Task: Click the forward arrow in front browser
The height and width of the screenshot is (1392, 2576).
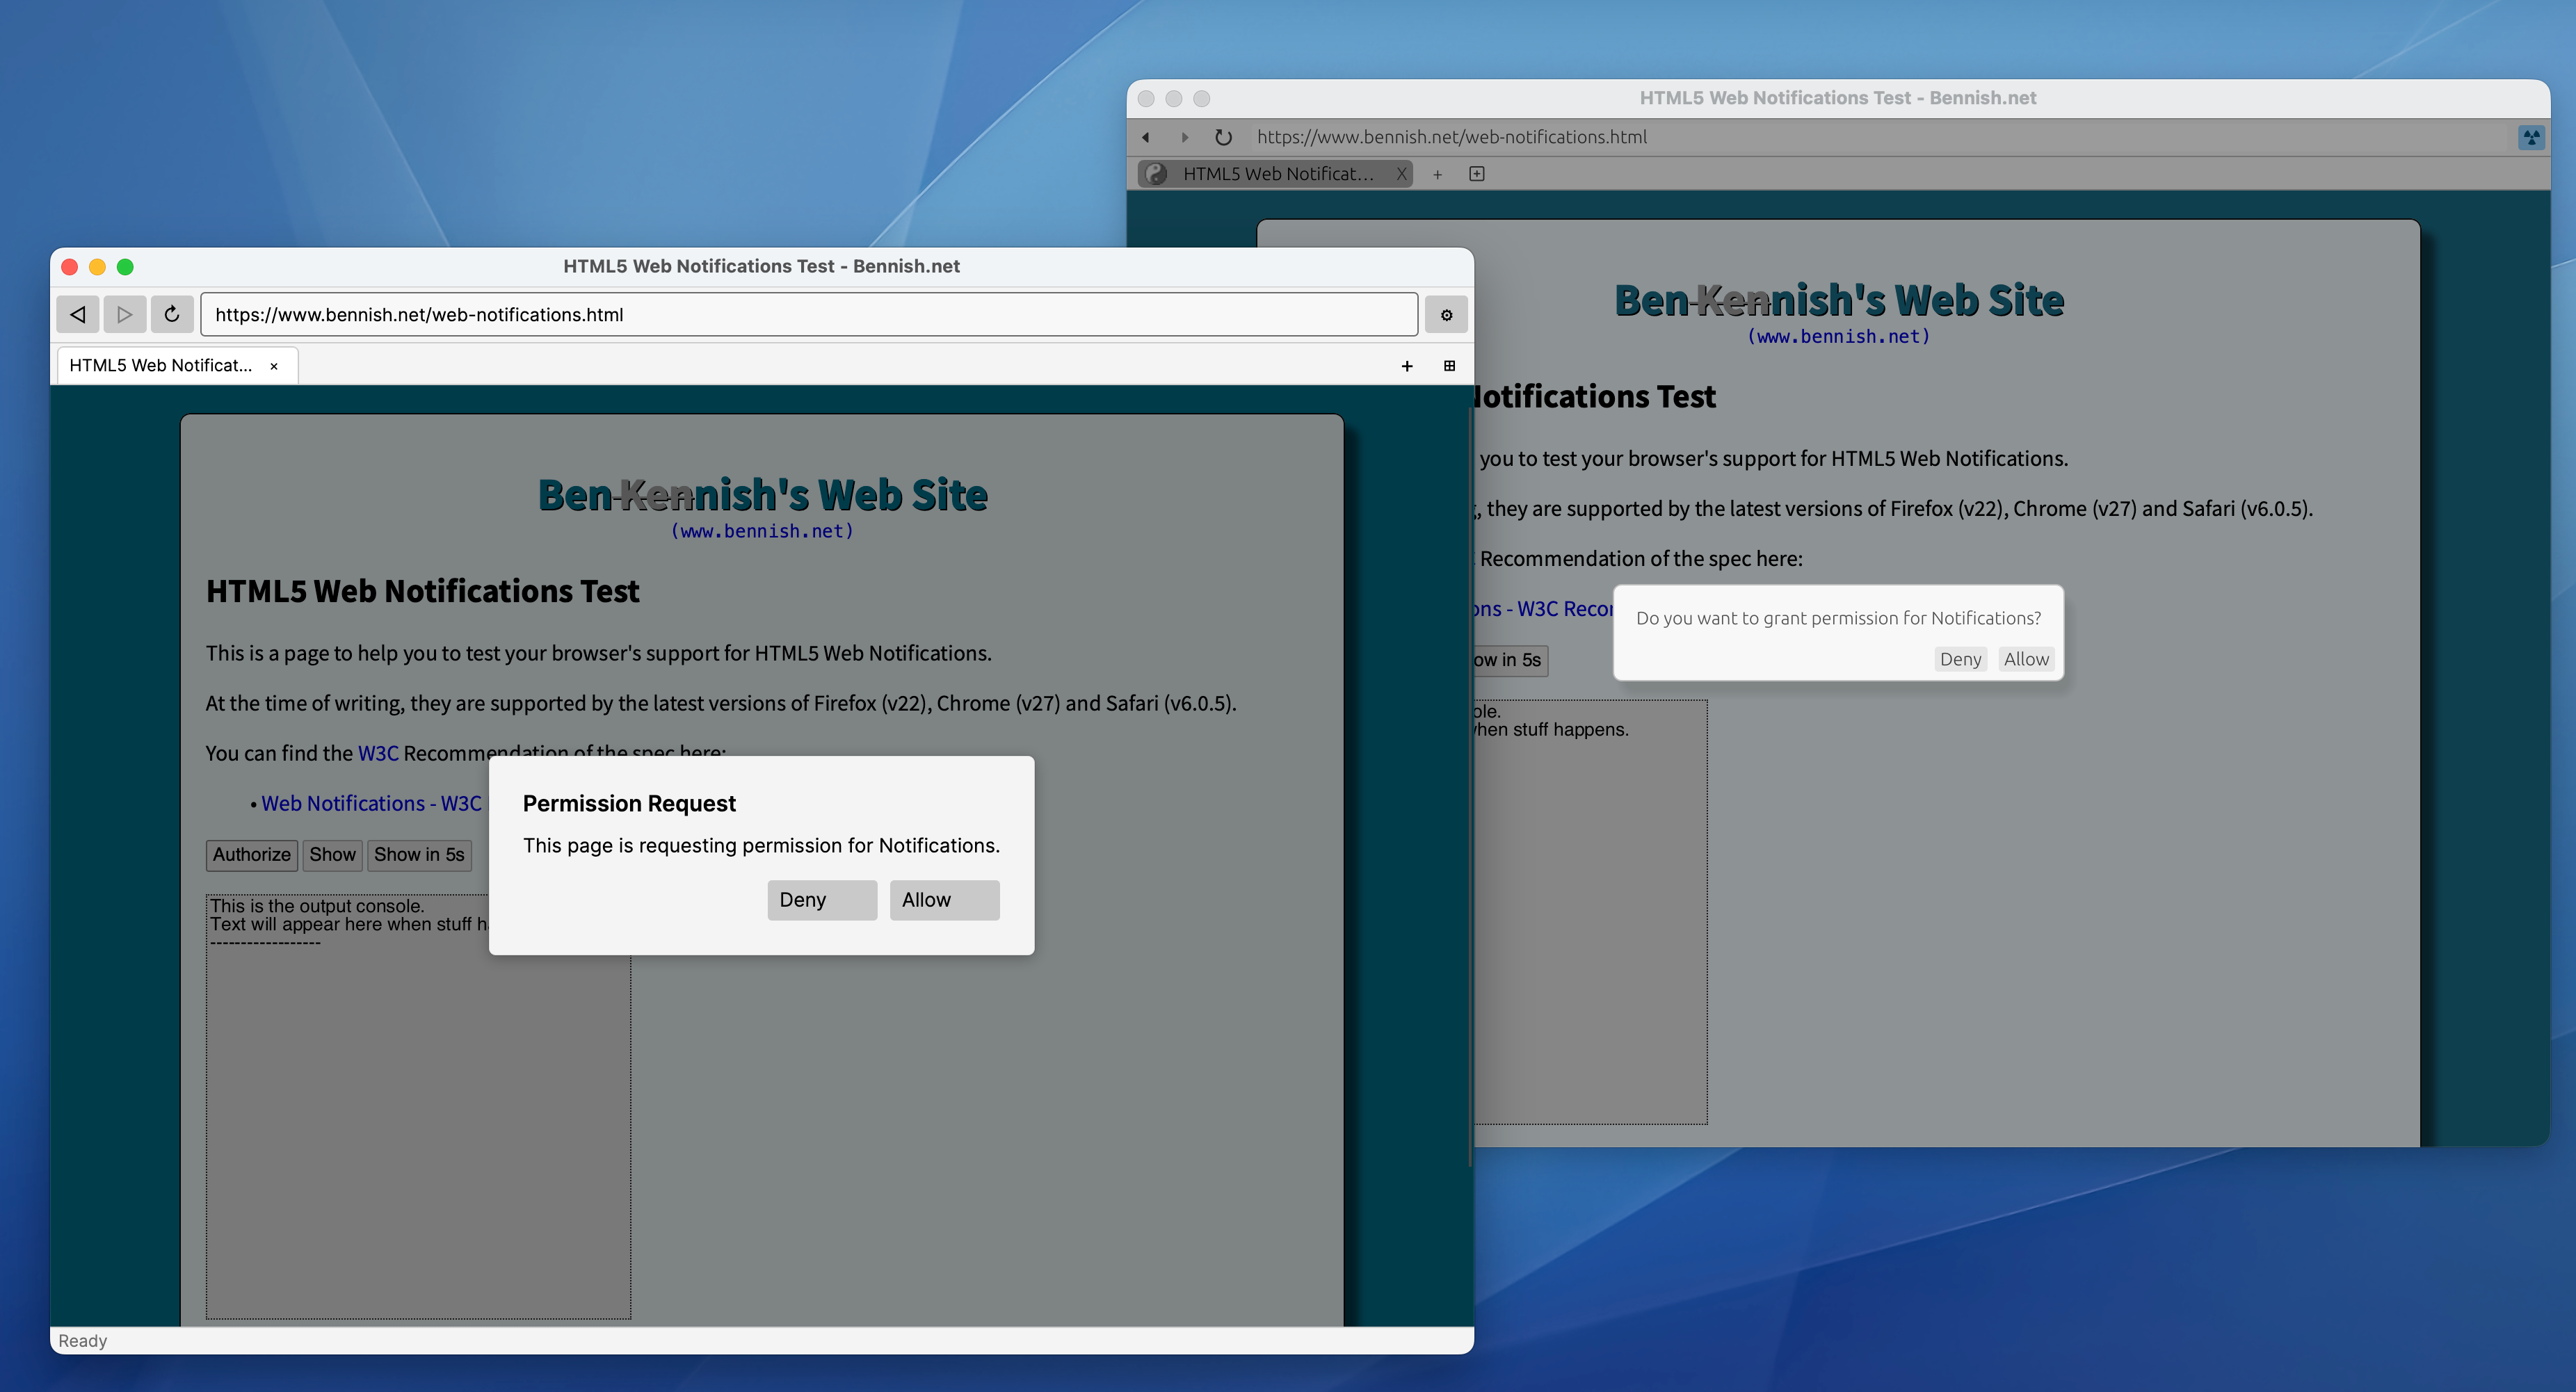Action: pos(124,314)
